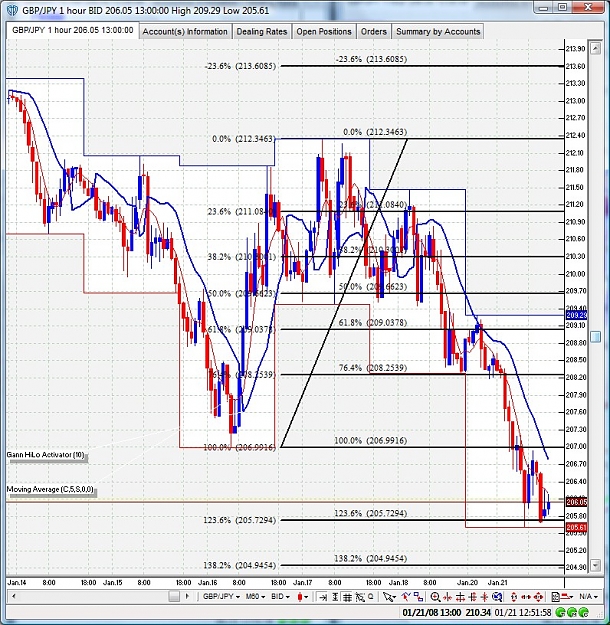
Task: Select the cursor pointer tool
Action: (388, 597)
